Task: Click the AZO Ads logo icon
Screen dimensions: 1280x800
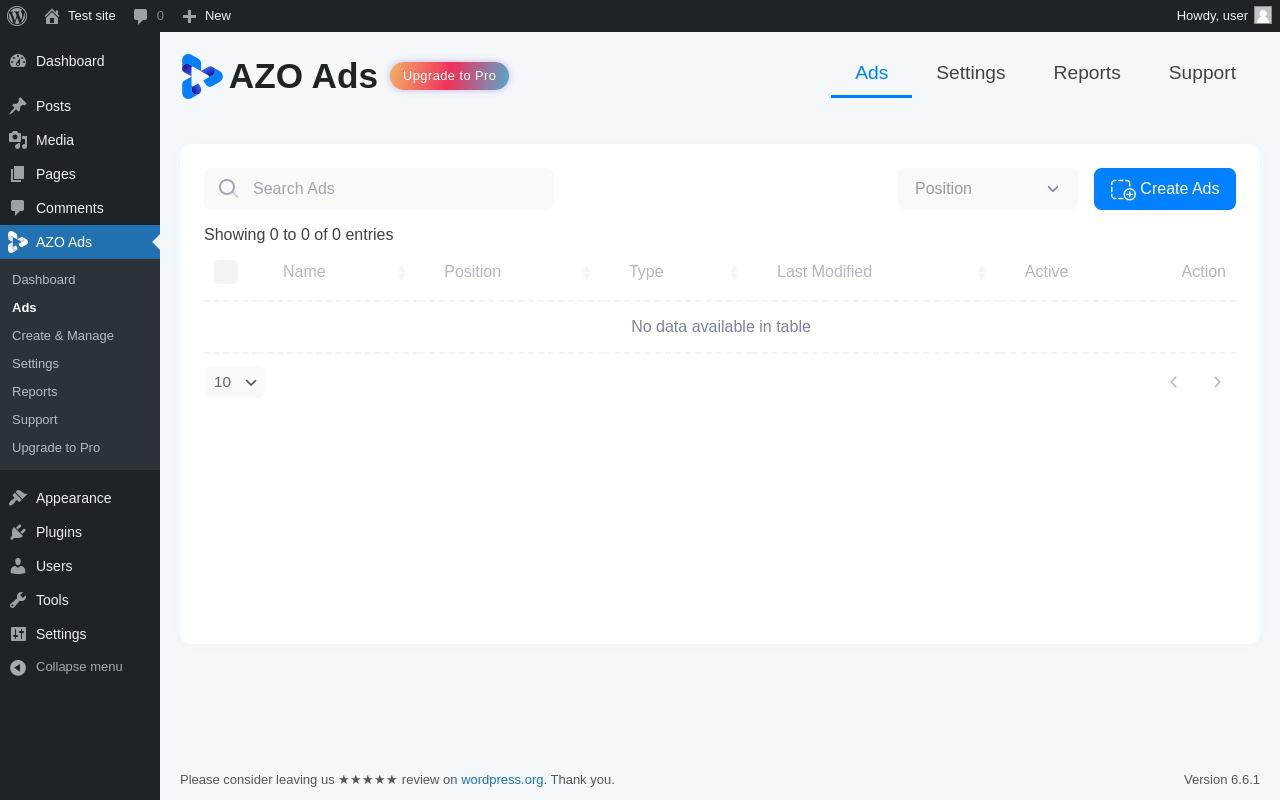Action: [x=201, y=77]
